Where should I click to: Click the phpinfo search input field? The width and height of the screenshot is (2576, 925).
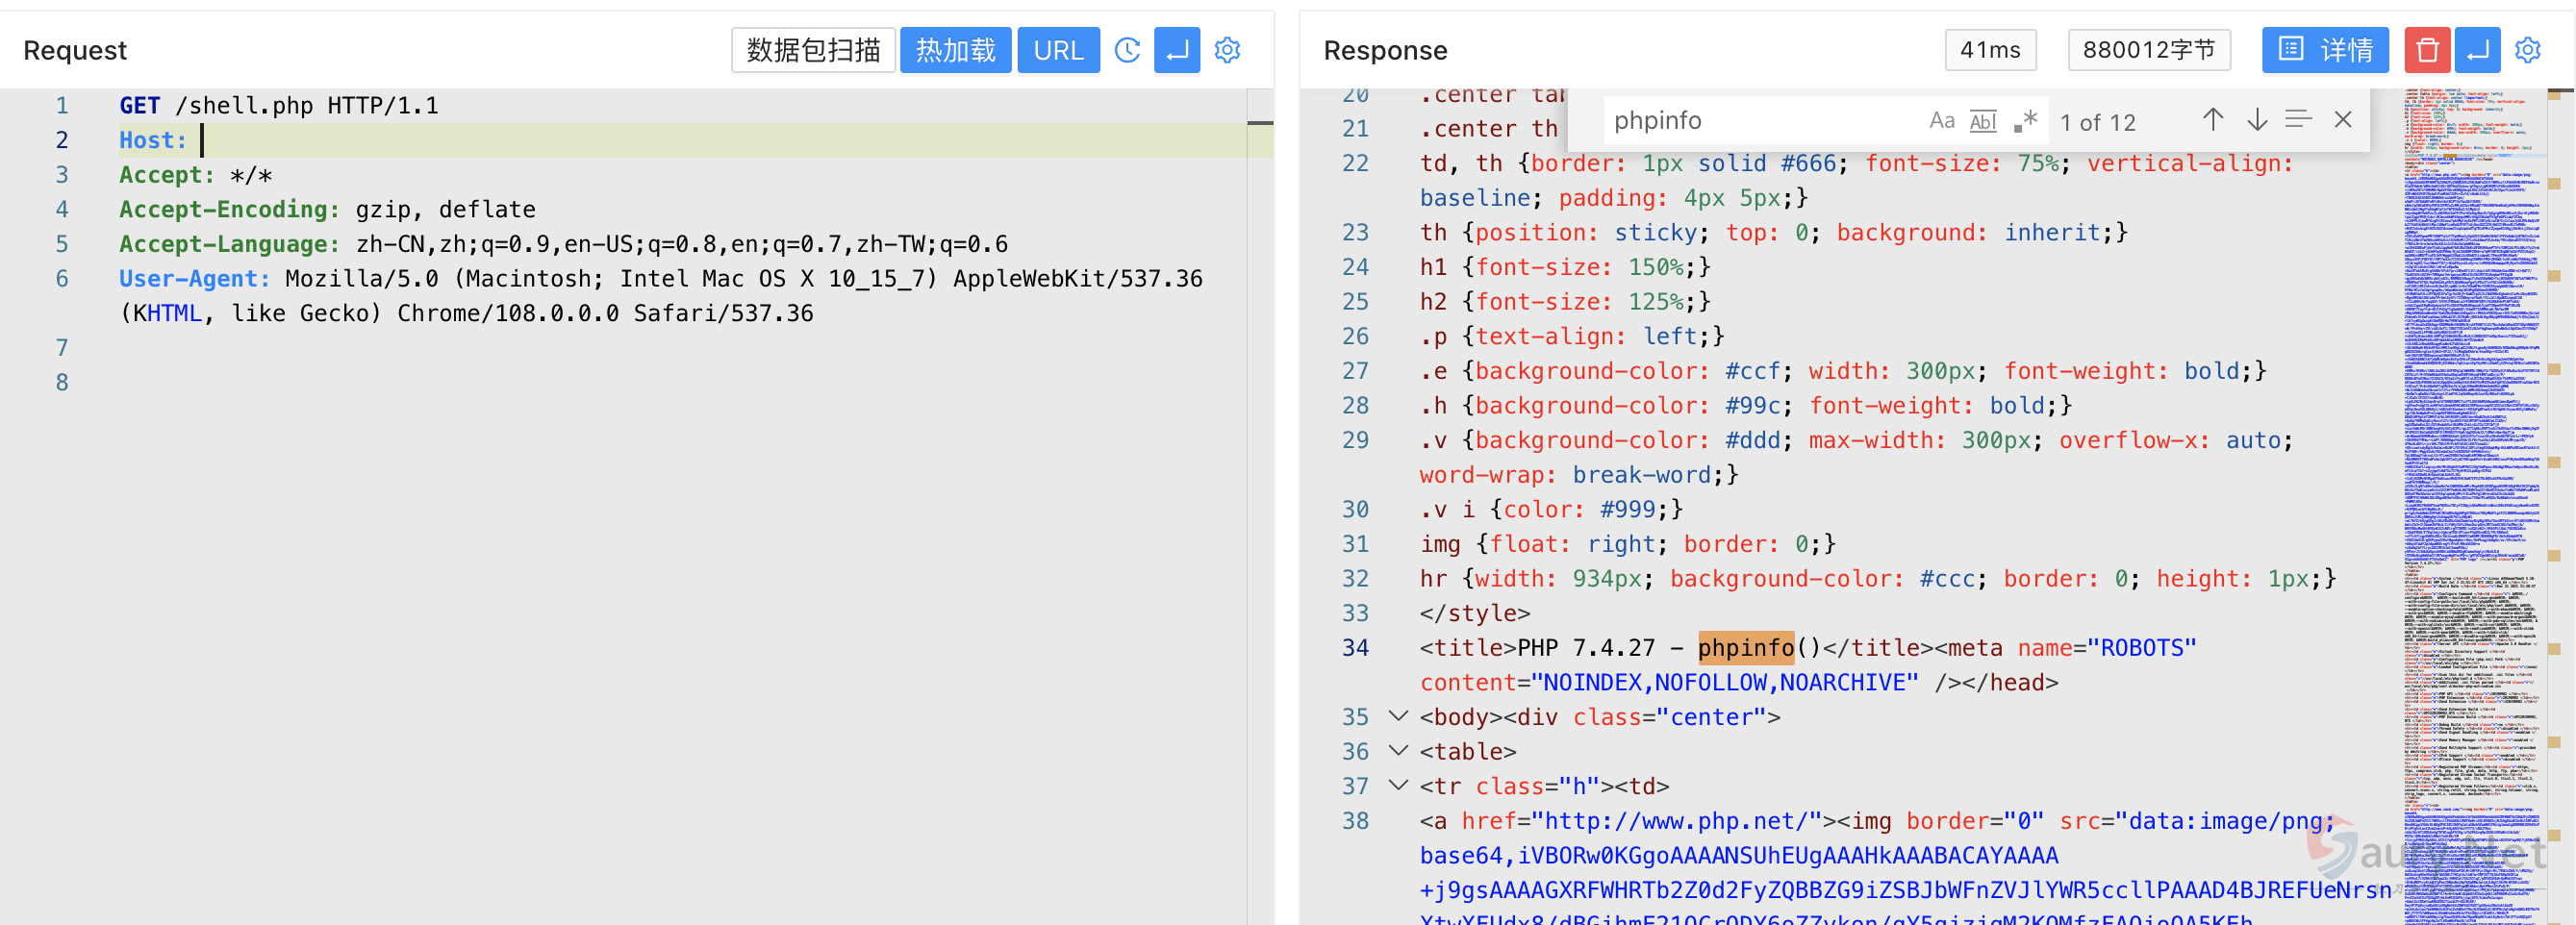pyautogui.click(x=1760, y=121)
